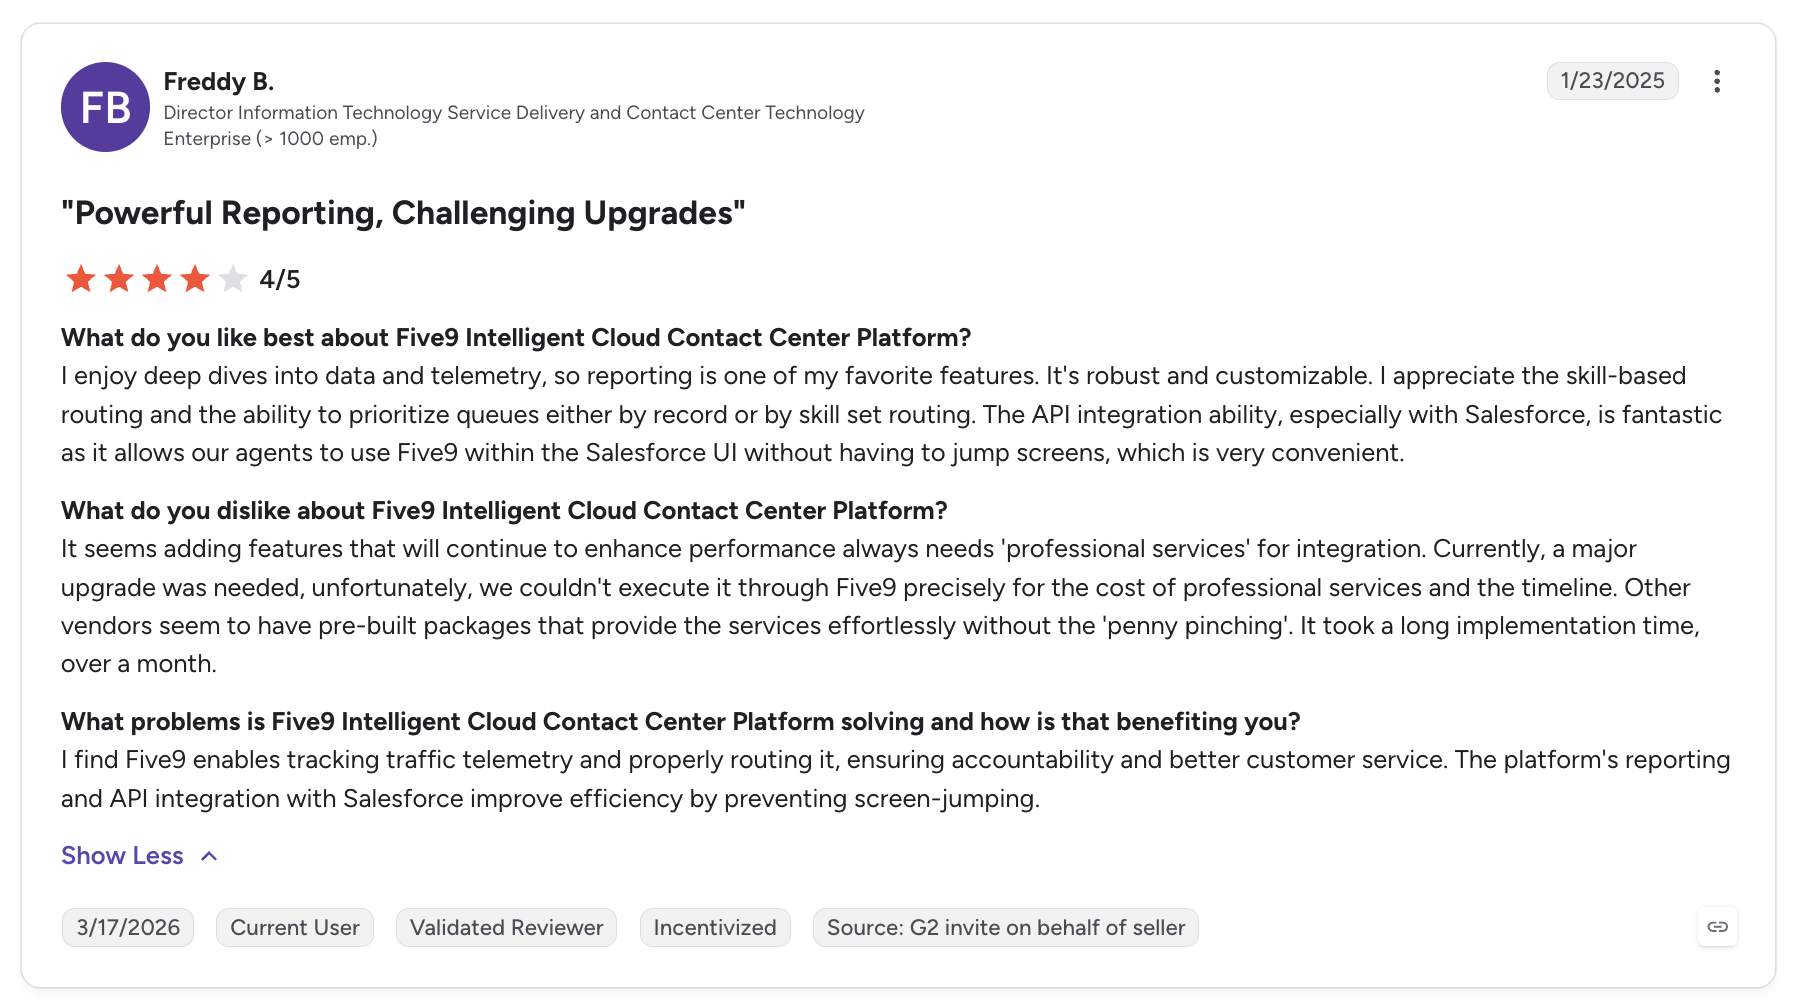Viewport: 1794px width, 1008px height.
Task: Collapse the review with Show Less
Action: point(122,856)
